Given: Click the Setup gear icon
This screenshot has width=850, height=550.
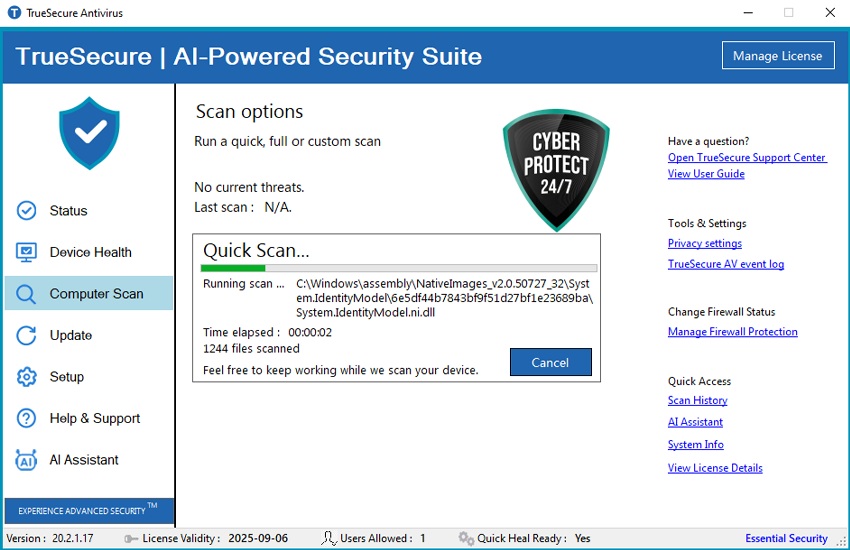Looking at the screenshot, I should [x=27, y=377].
